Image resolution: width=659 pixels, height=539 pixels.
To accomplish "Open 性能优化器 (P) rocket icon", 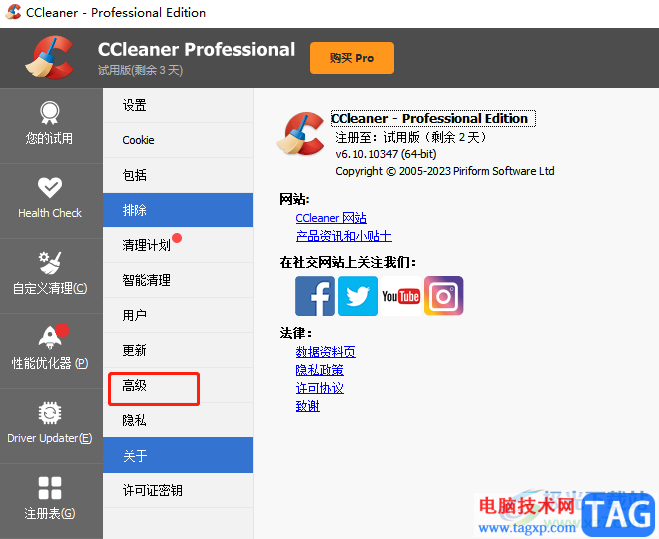I will pos(50,337).
